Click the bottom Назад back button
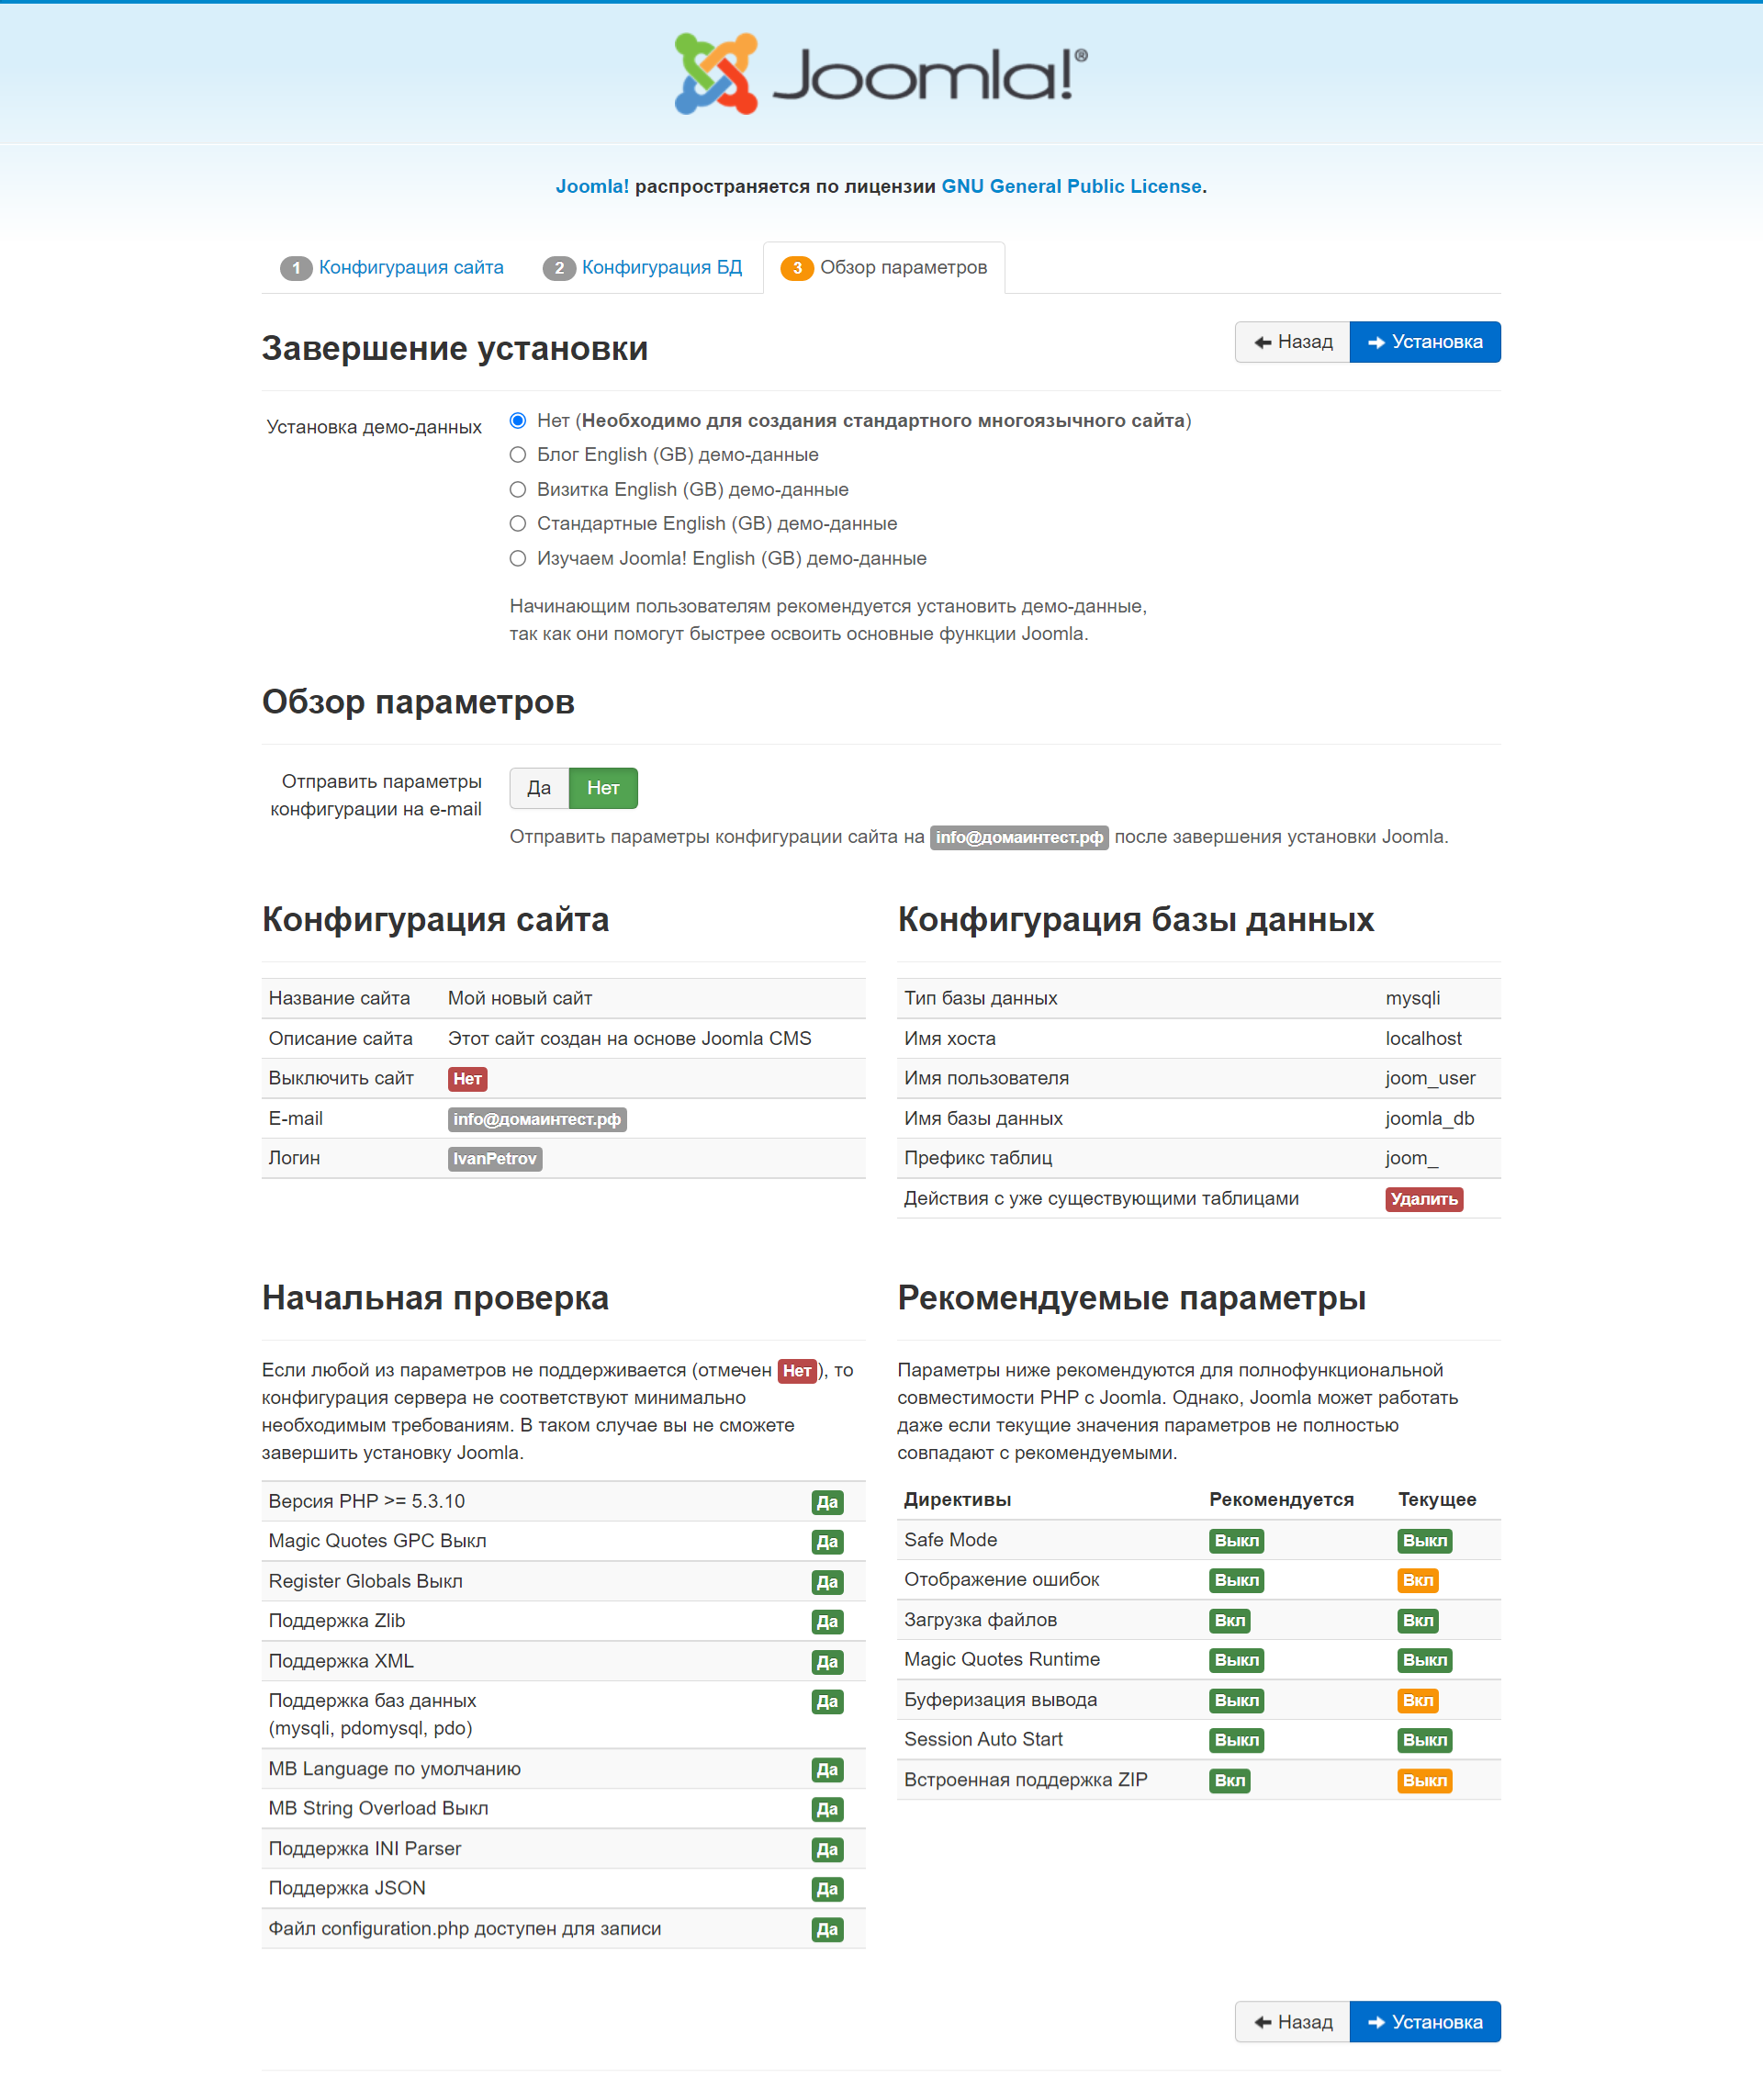The width and height of the screenshot is (1763, 2100). coord(1292,2022)
